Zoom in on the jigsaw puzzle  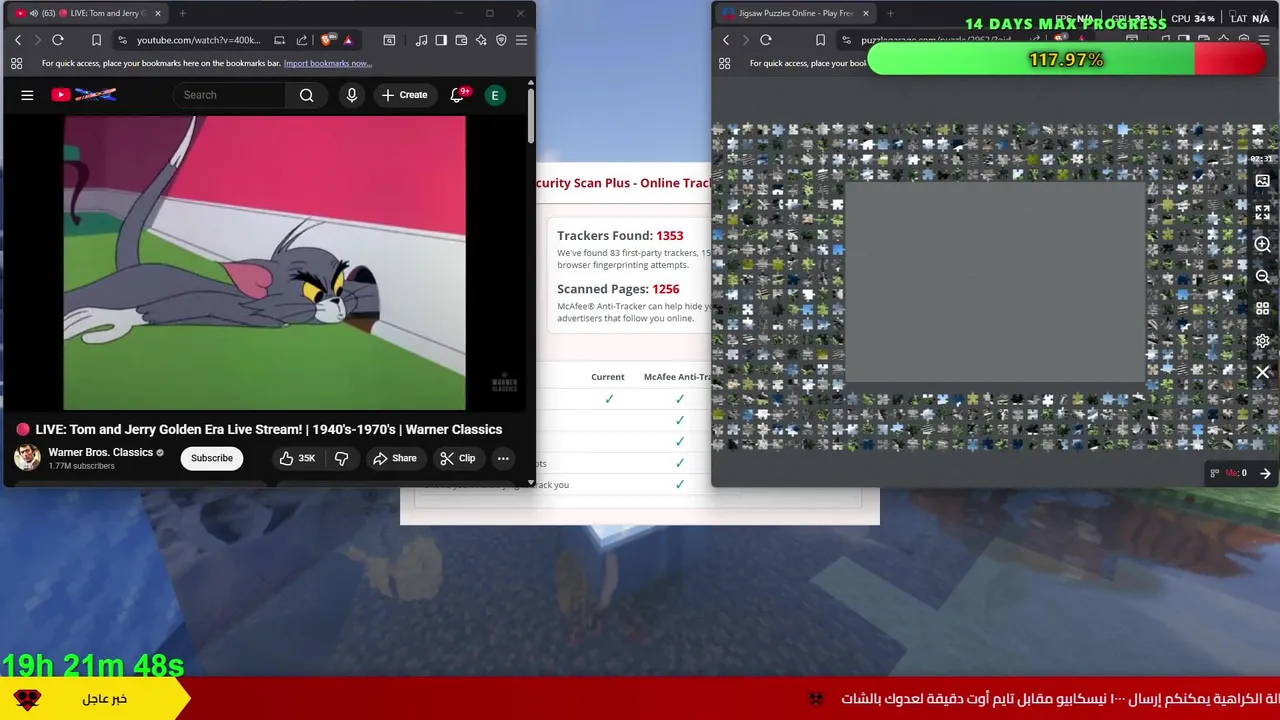click(1262, 245)
